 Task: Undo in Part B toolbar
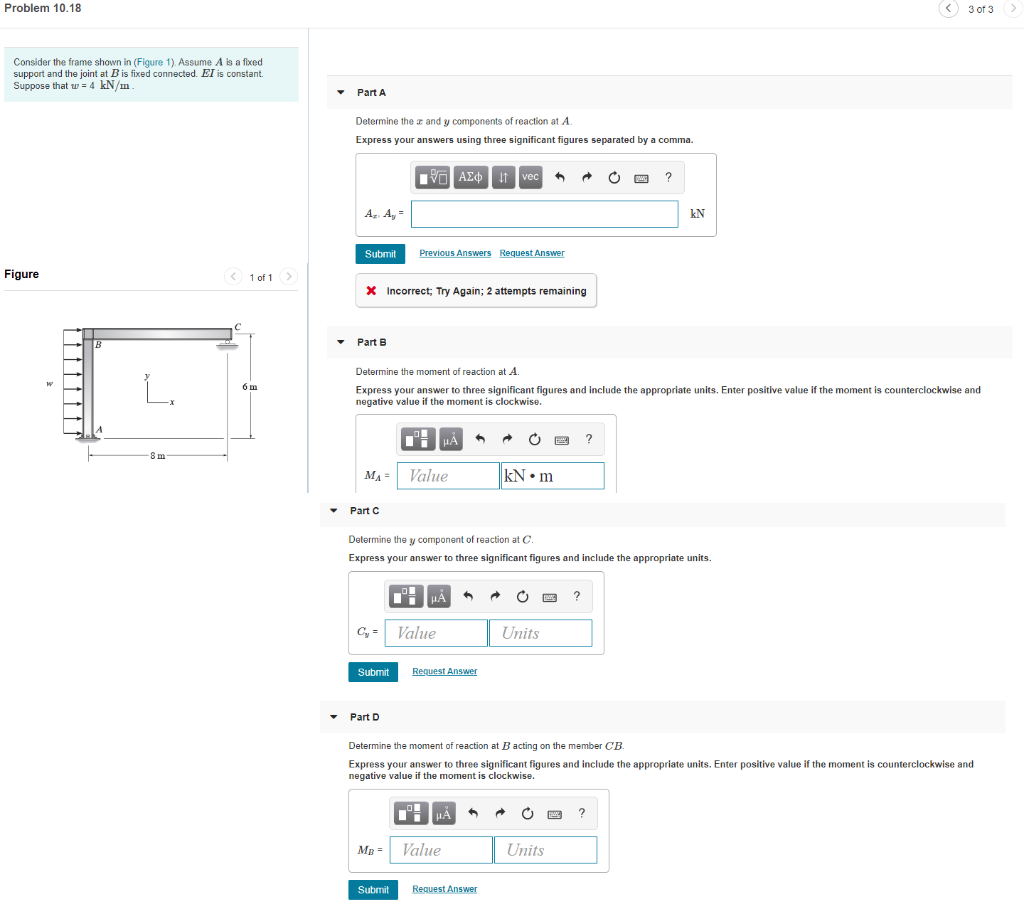tap(480, 439)
